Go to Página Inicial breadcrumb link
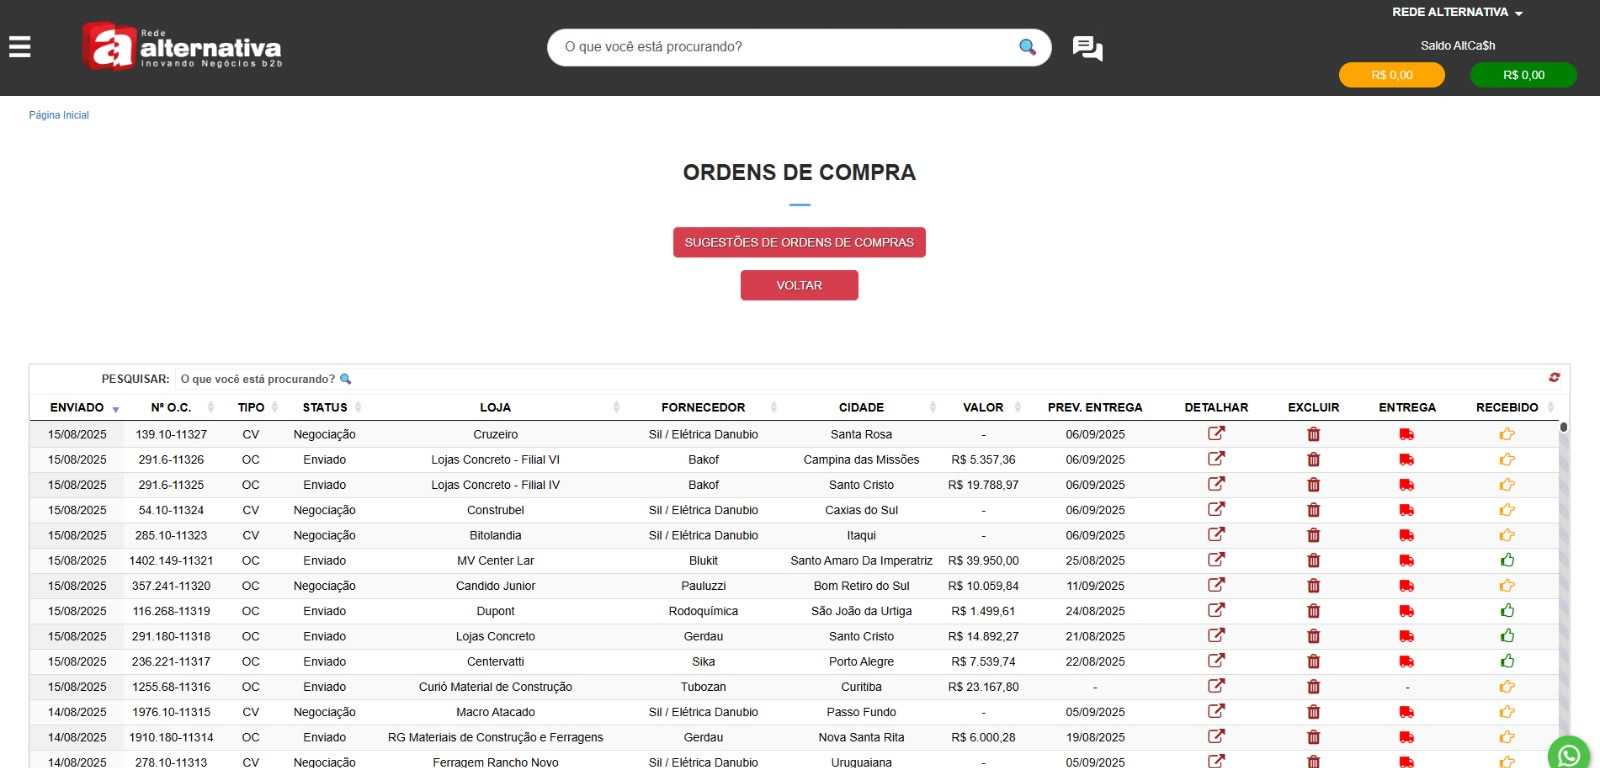 tap(59, 115)
